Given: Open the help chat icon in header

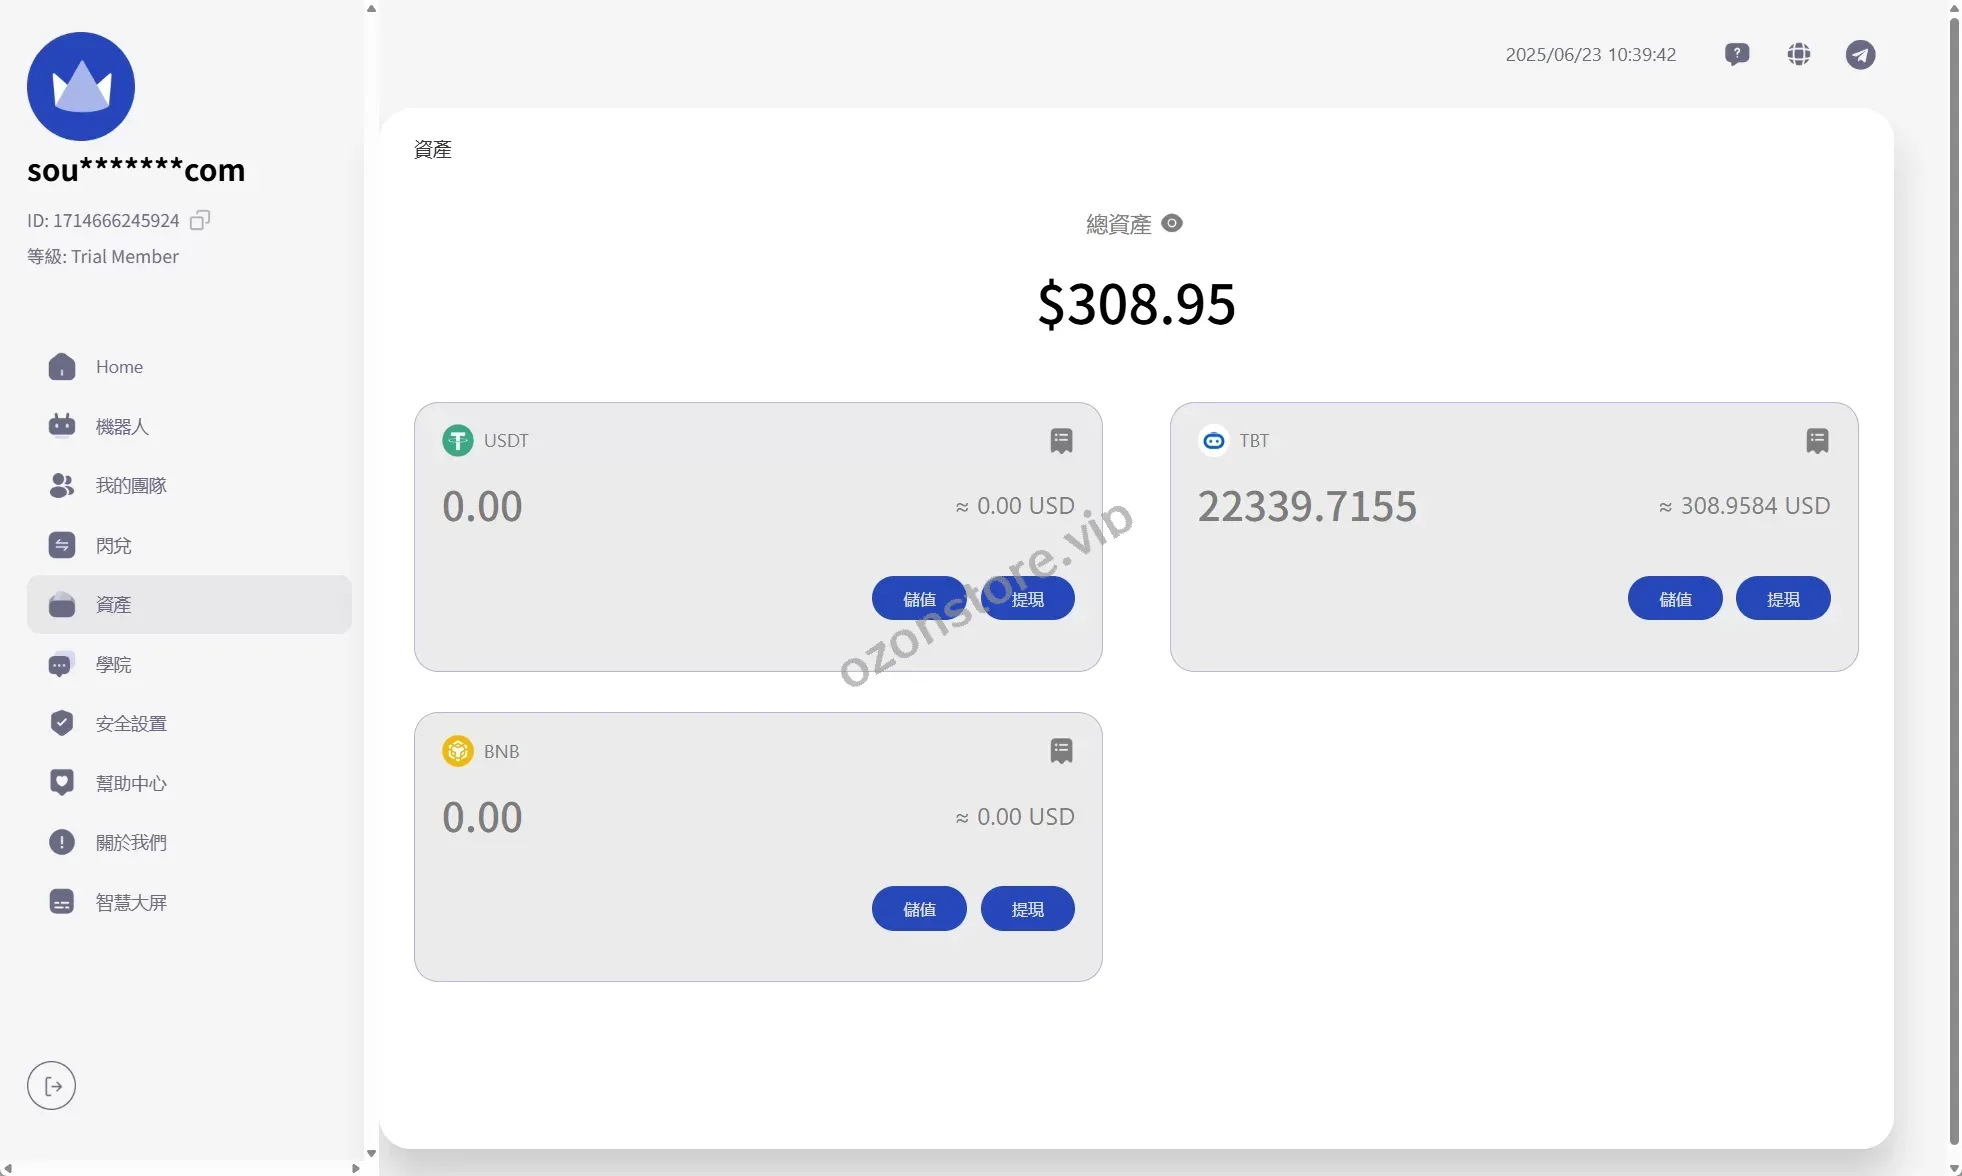Looking at the screenshot, I should (x=1737, y=54).
